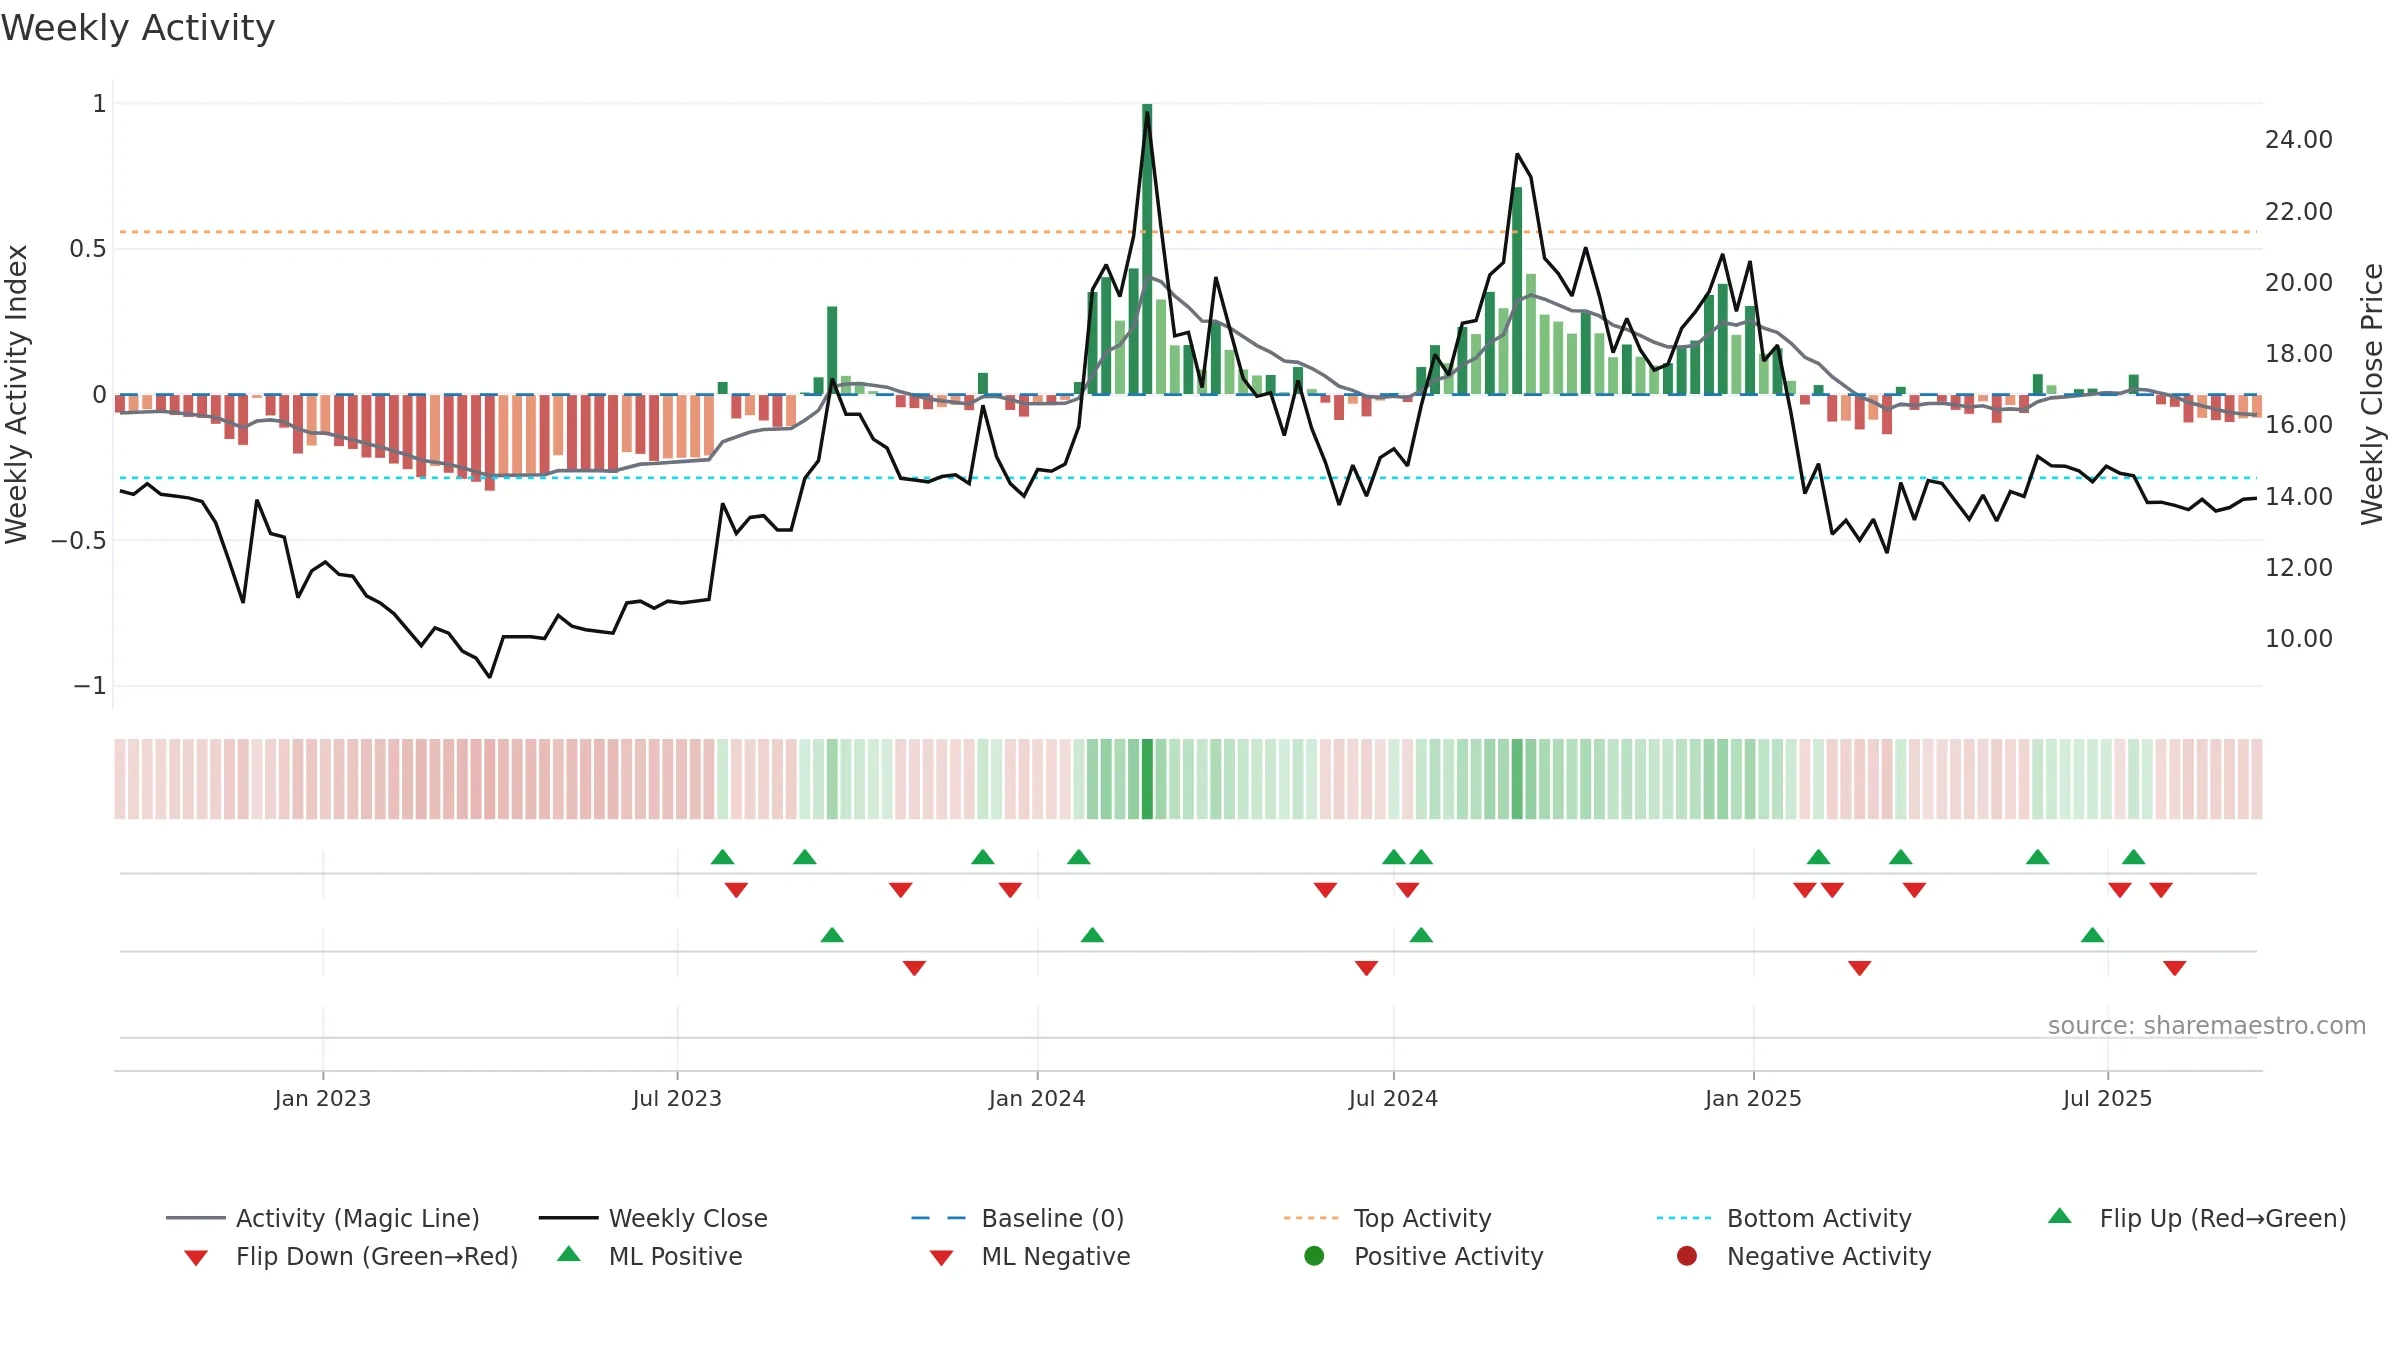Click the cyan Bottom Activity dashed line
Screen dimensions: 2400x1350
[1188, 478]
